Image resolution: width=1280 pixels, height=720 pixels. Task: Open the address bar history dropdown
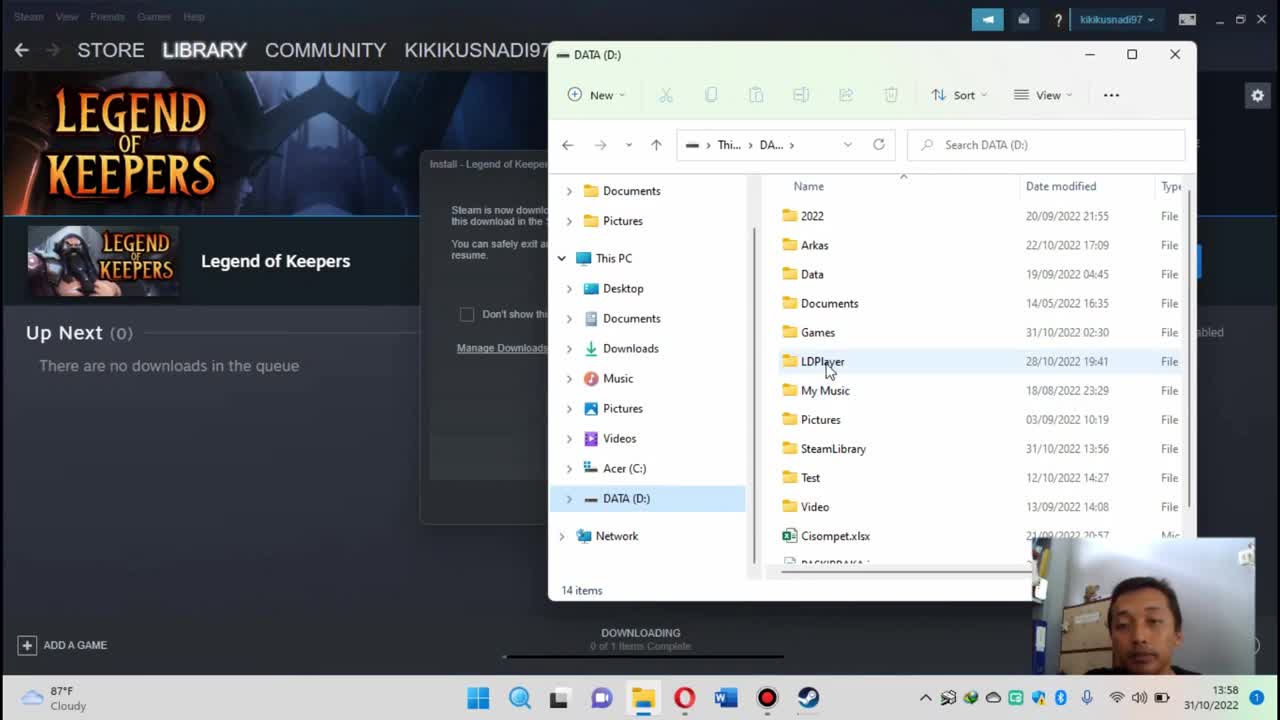point(847,145)
